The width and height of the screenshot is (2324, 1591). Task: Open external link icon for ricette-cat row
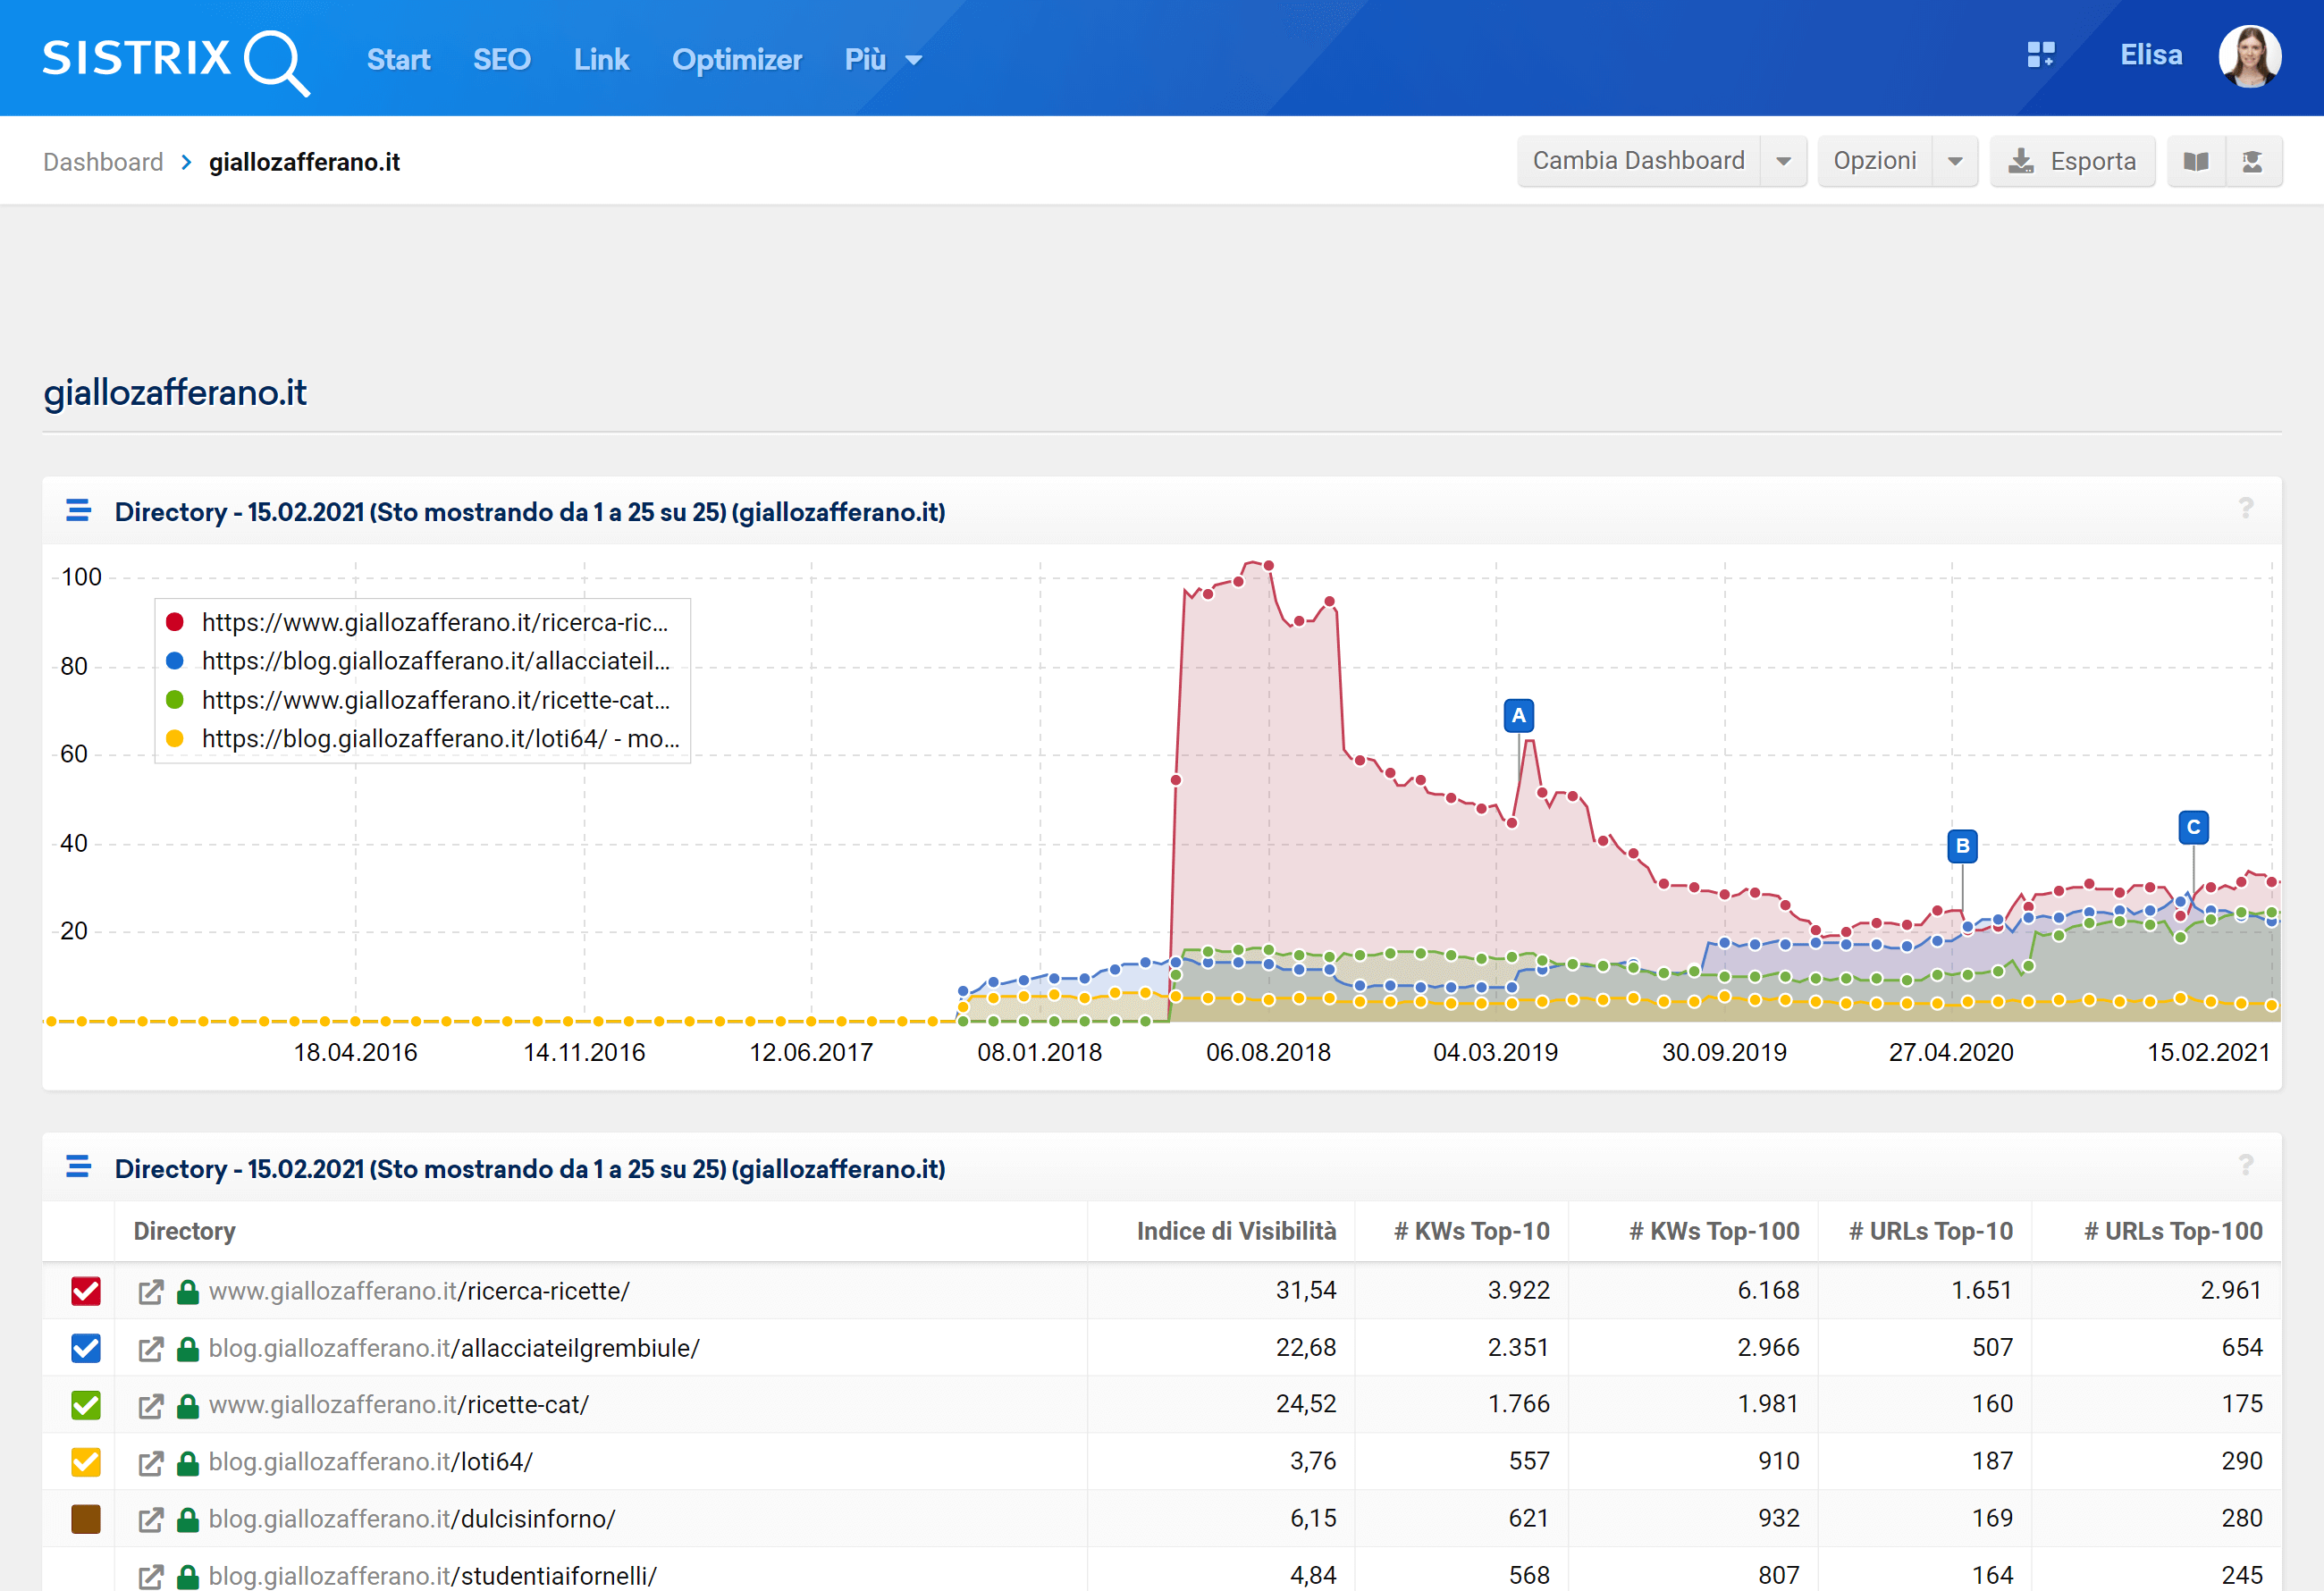(x=151, y=1406)
